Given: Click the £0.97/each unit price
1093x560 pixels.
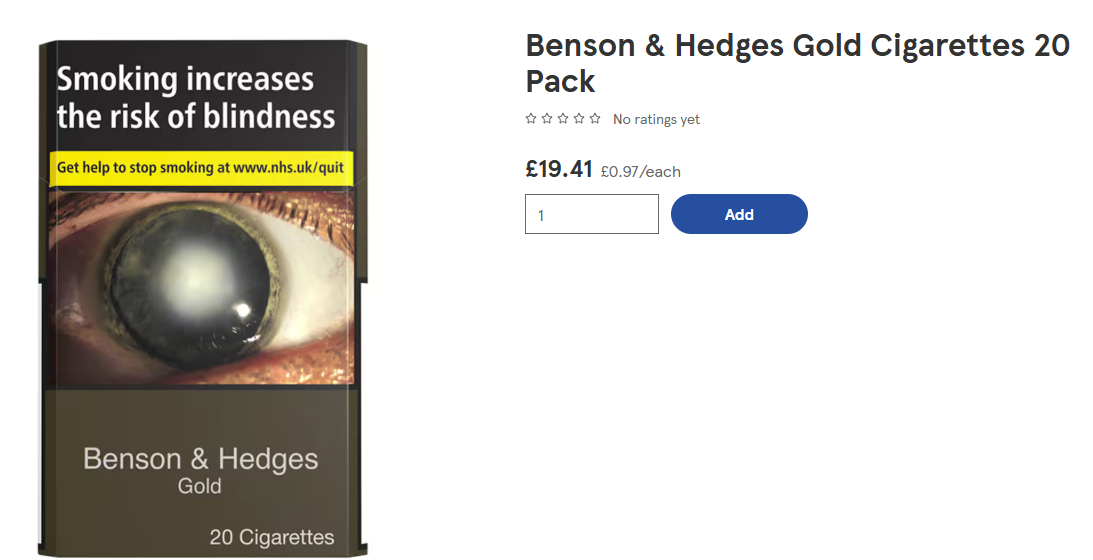Looking at the screenshot, I should click(x=641, y=172).
